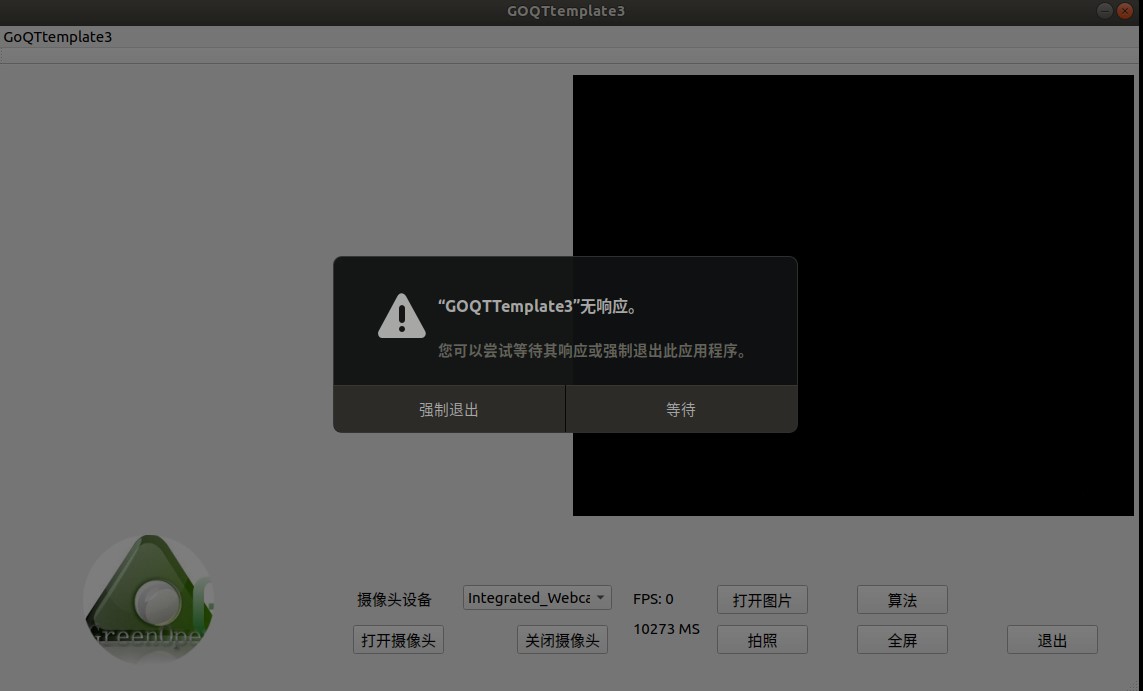Click the 退出 exit button
Image resolution: width=1143 pixels, height=691 pixels.
point(1052,640)
